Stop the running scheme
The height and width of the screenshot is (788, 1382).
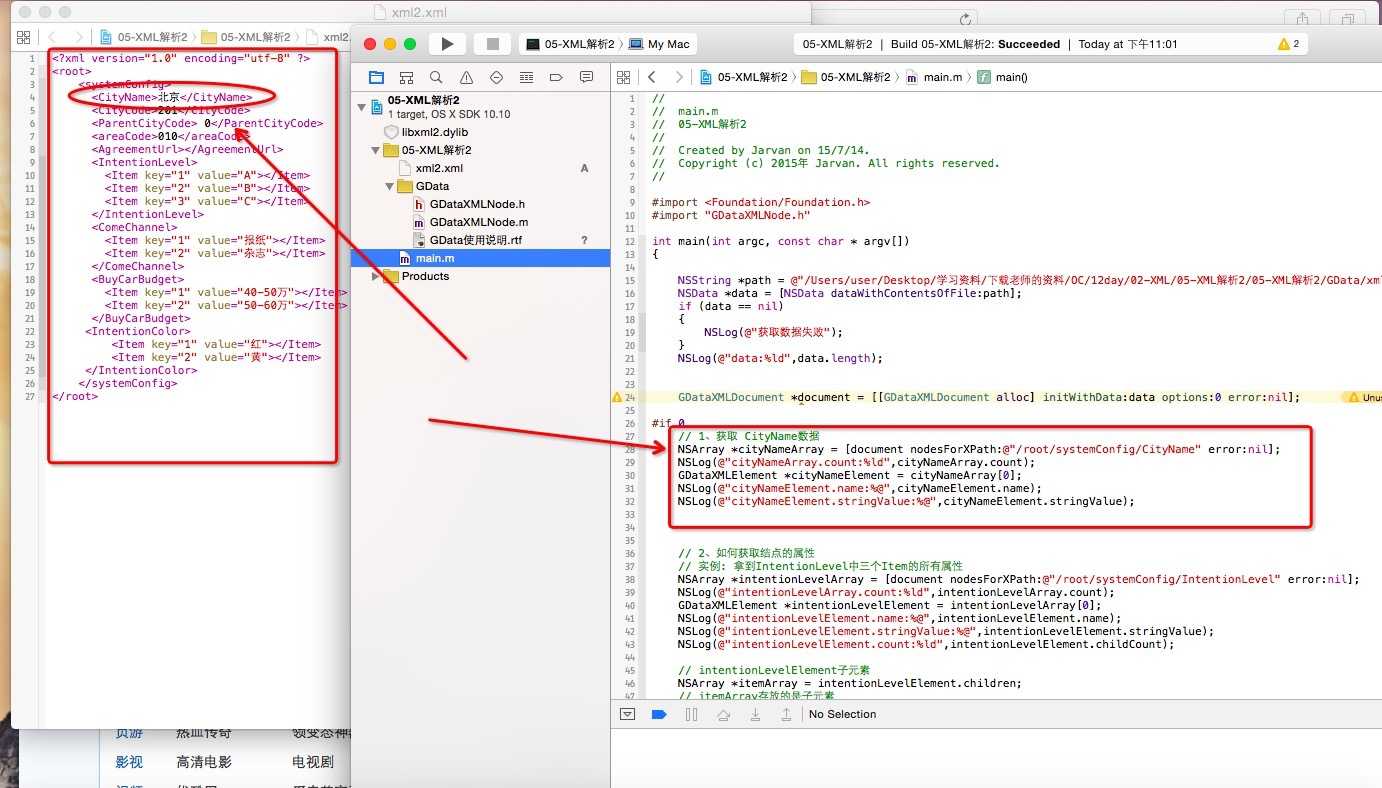(492, 44)
